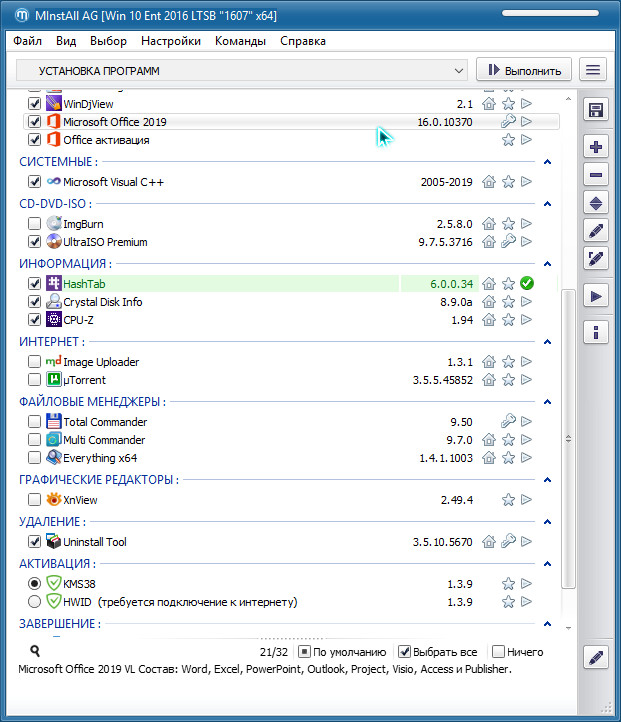Open the Файл menu

pos(27,41)
